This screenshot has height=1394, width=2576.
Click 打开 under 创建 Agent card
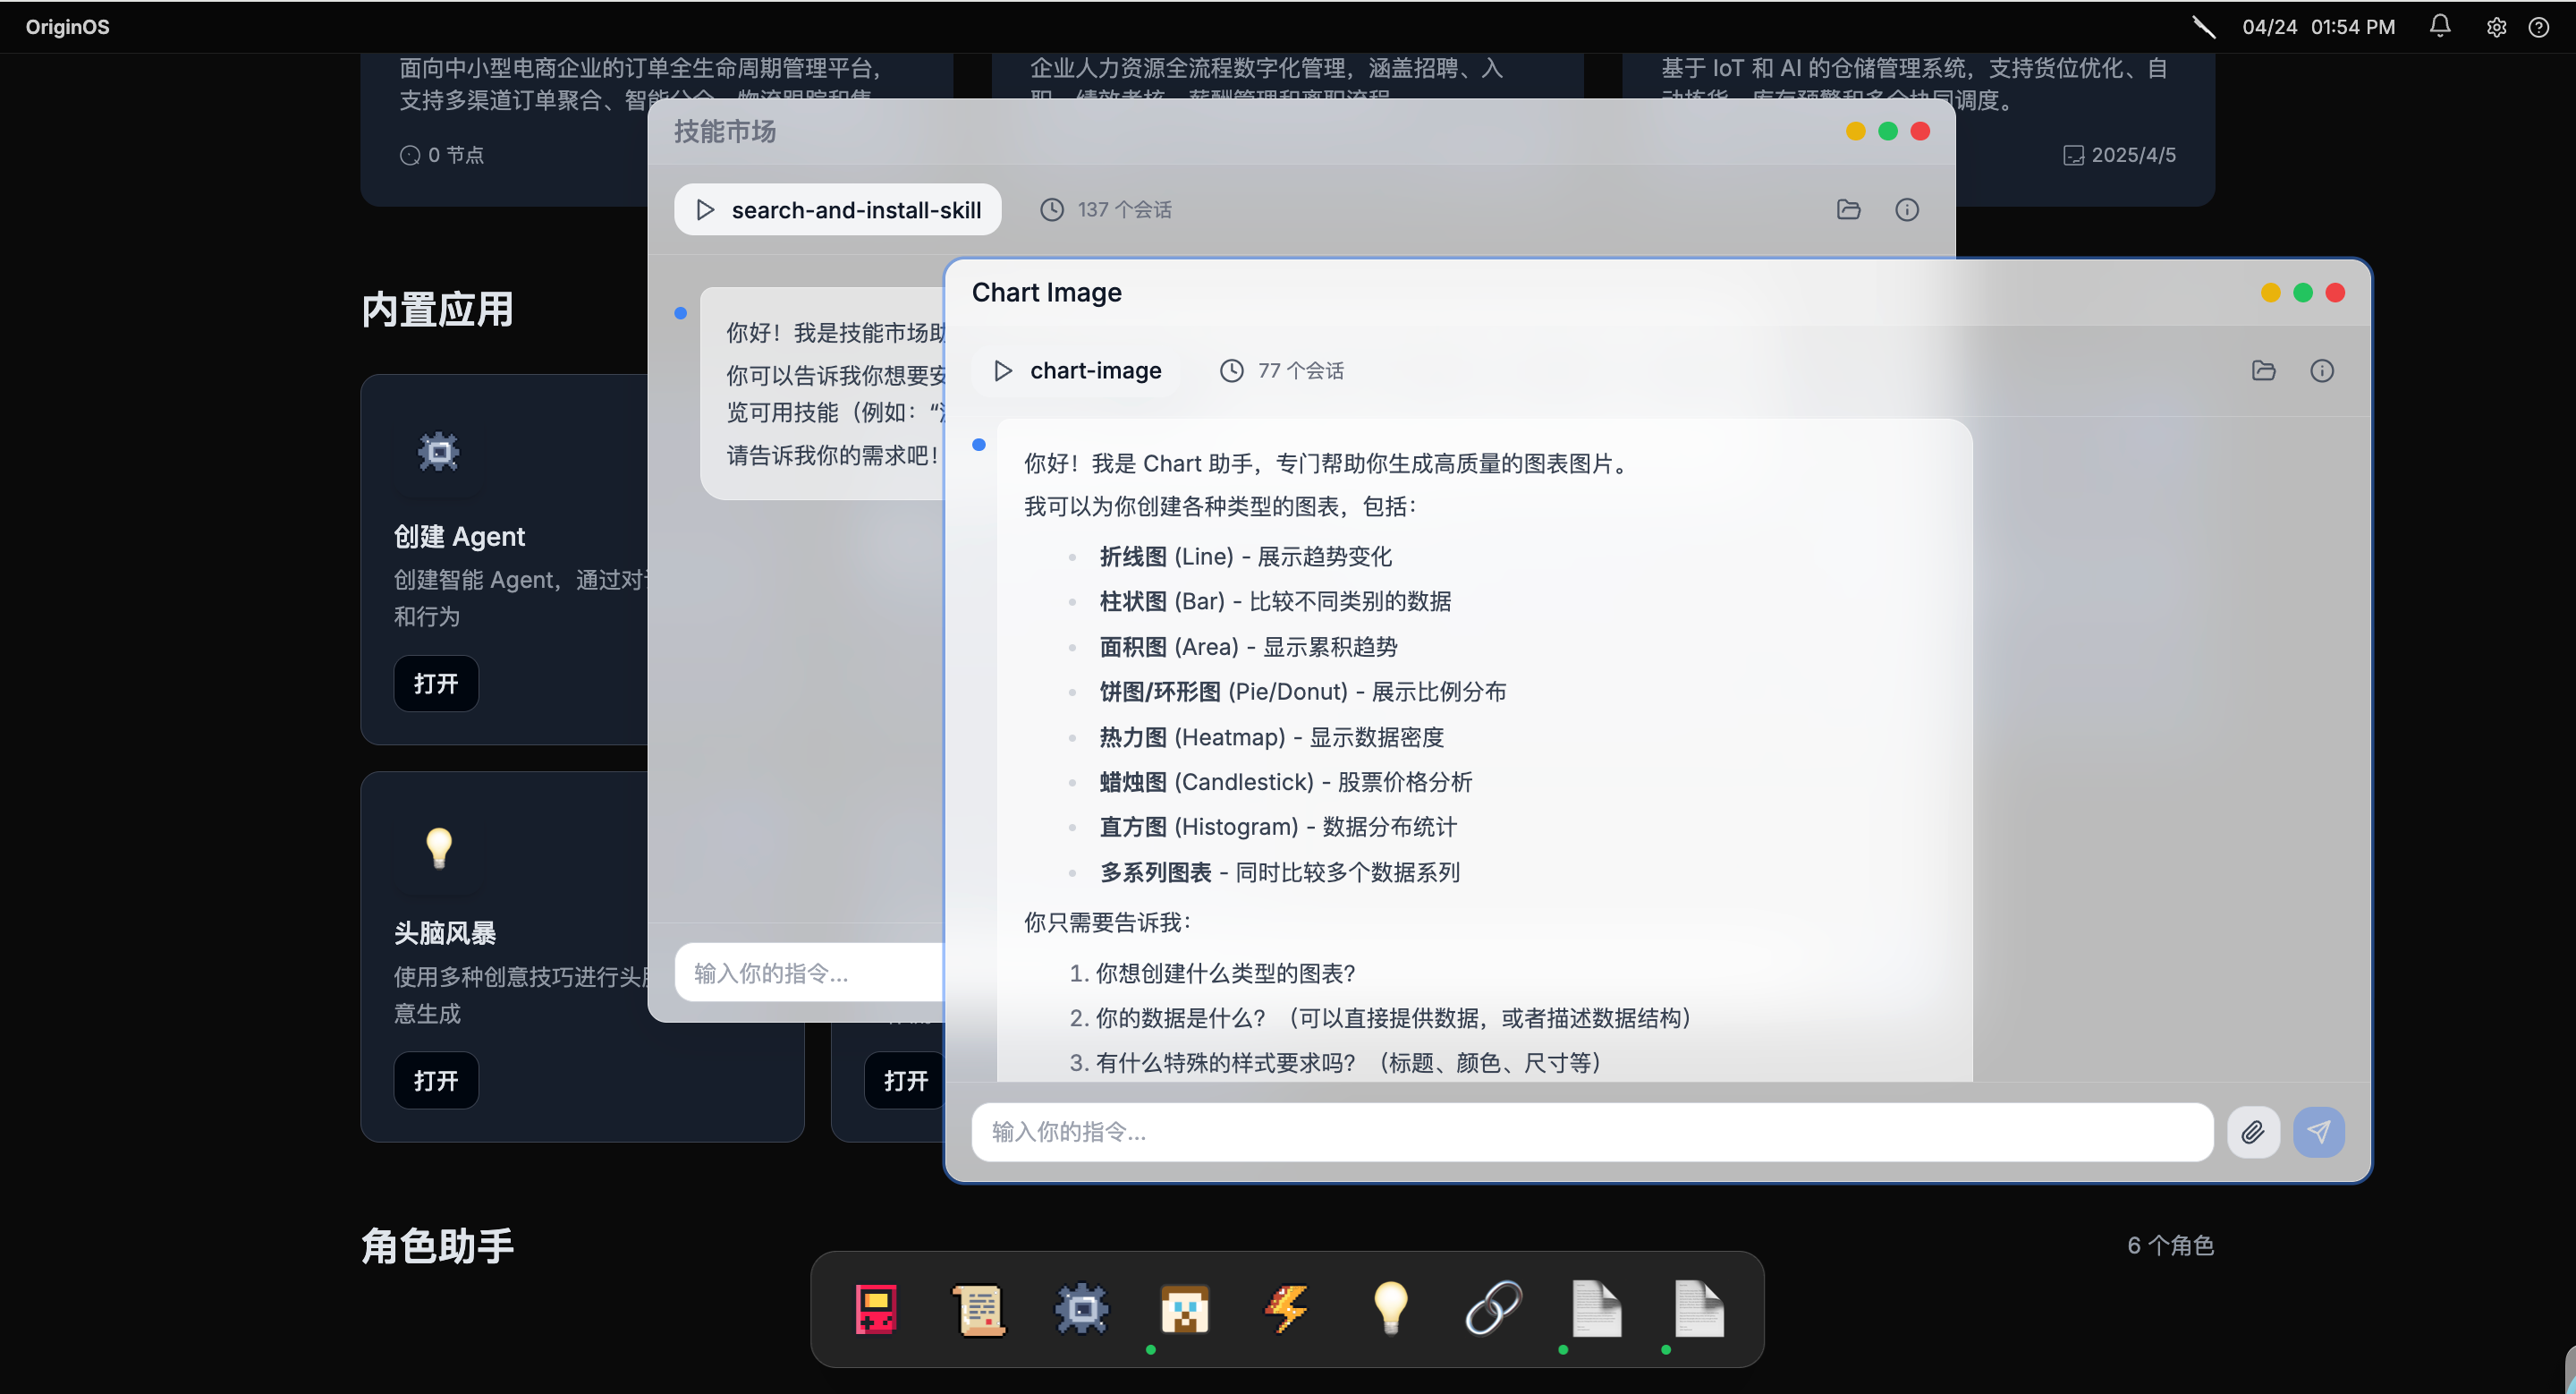pyautogui.click(x=436, y=684)
